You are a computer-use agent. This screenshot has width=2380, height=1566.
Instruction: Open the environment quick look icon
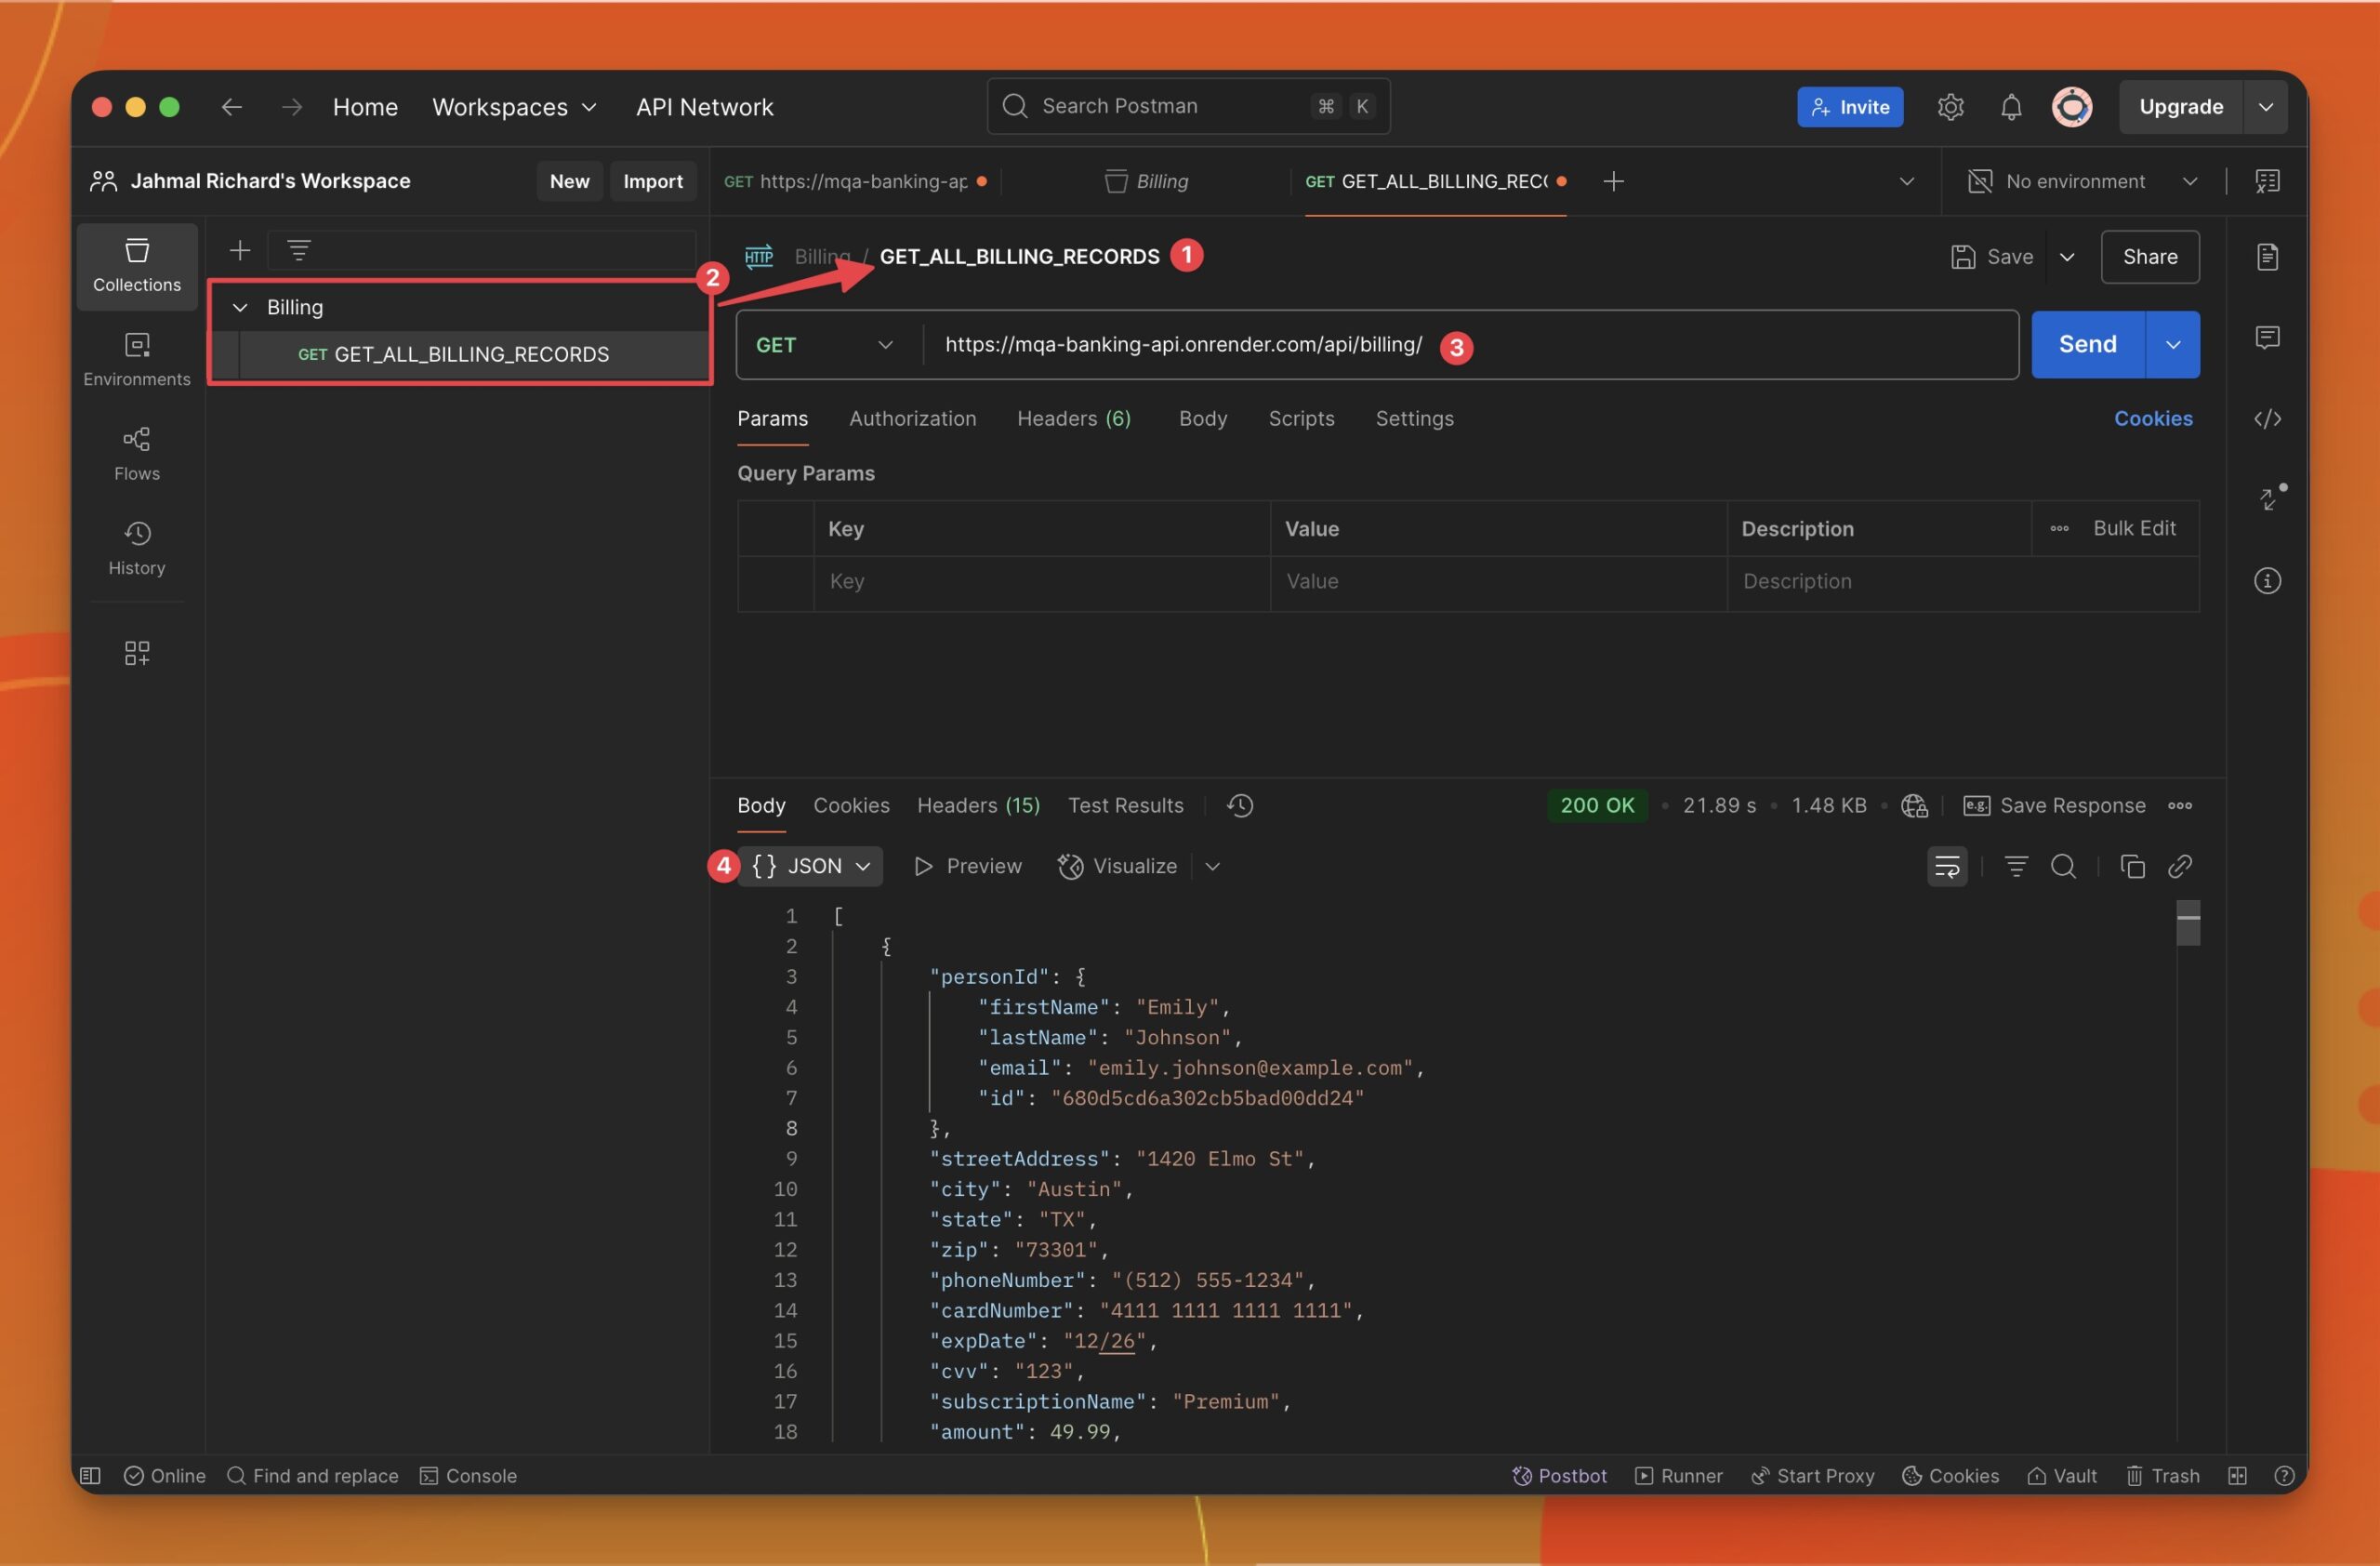click(x=2267, y=181)
